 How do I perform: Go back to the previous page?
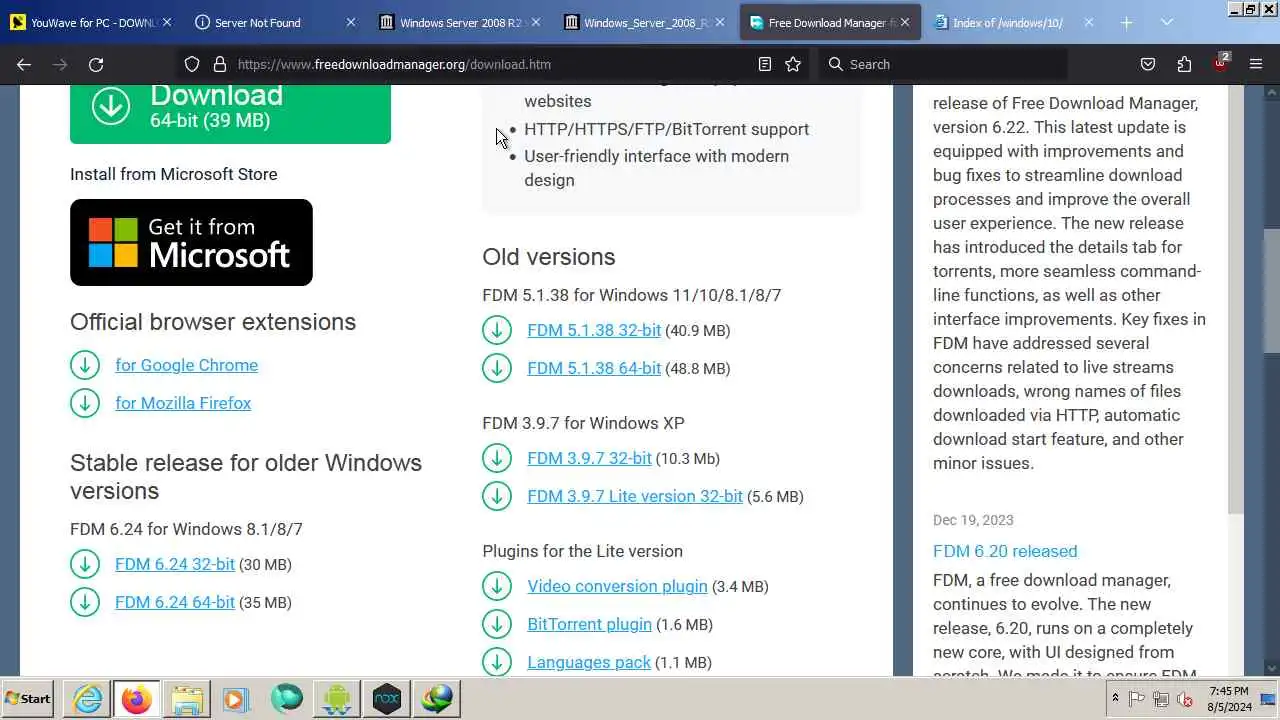tap(24, 64)
